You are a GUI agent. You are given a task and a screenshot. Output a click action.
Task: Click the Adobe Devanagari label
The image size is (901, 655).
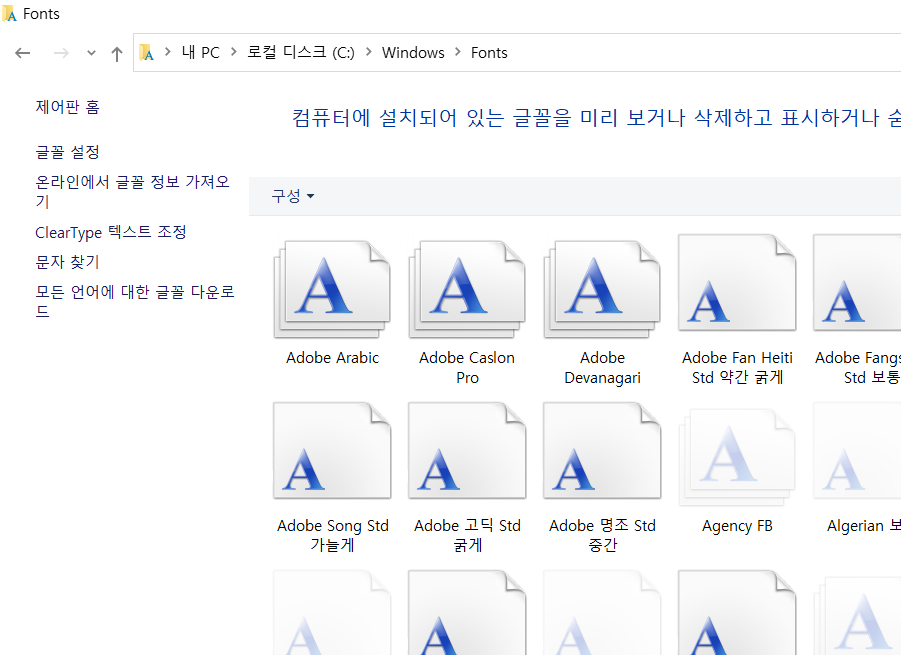click(602, 368)
